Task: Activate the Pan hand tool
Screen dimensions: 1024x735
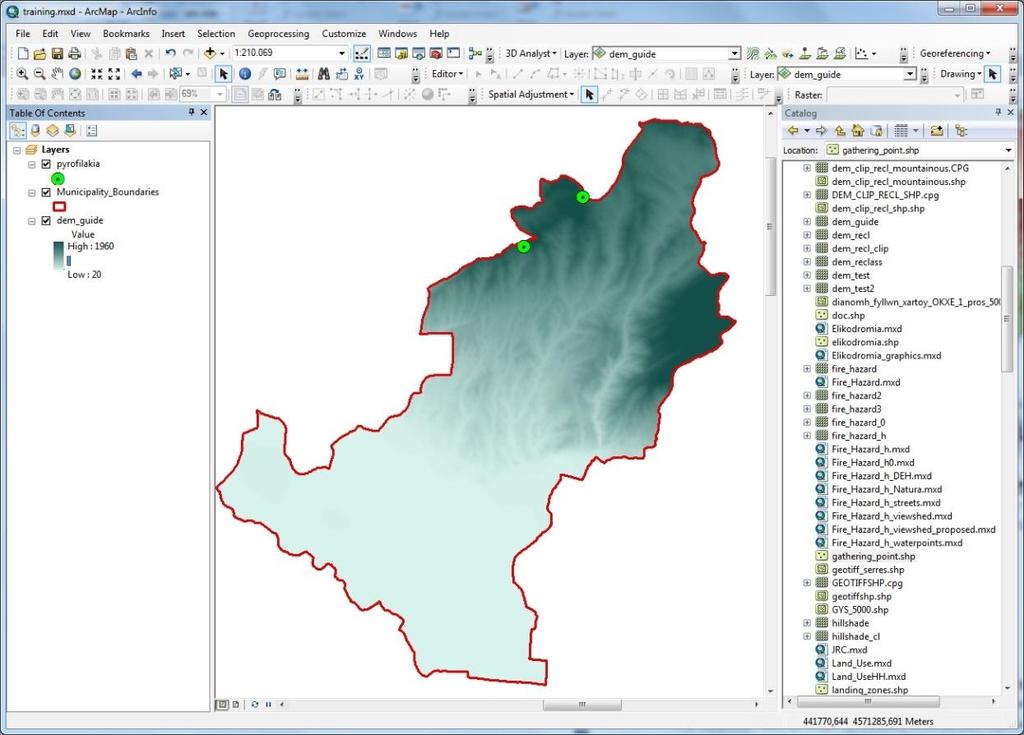Action: (57, 74)
